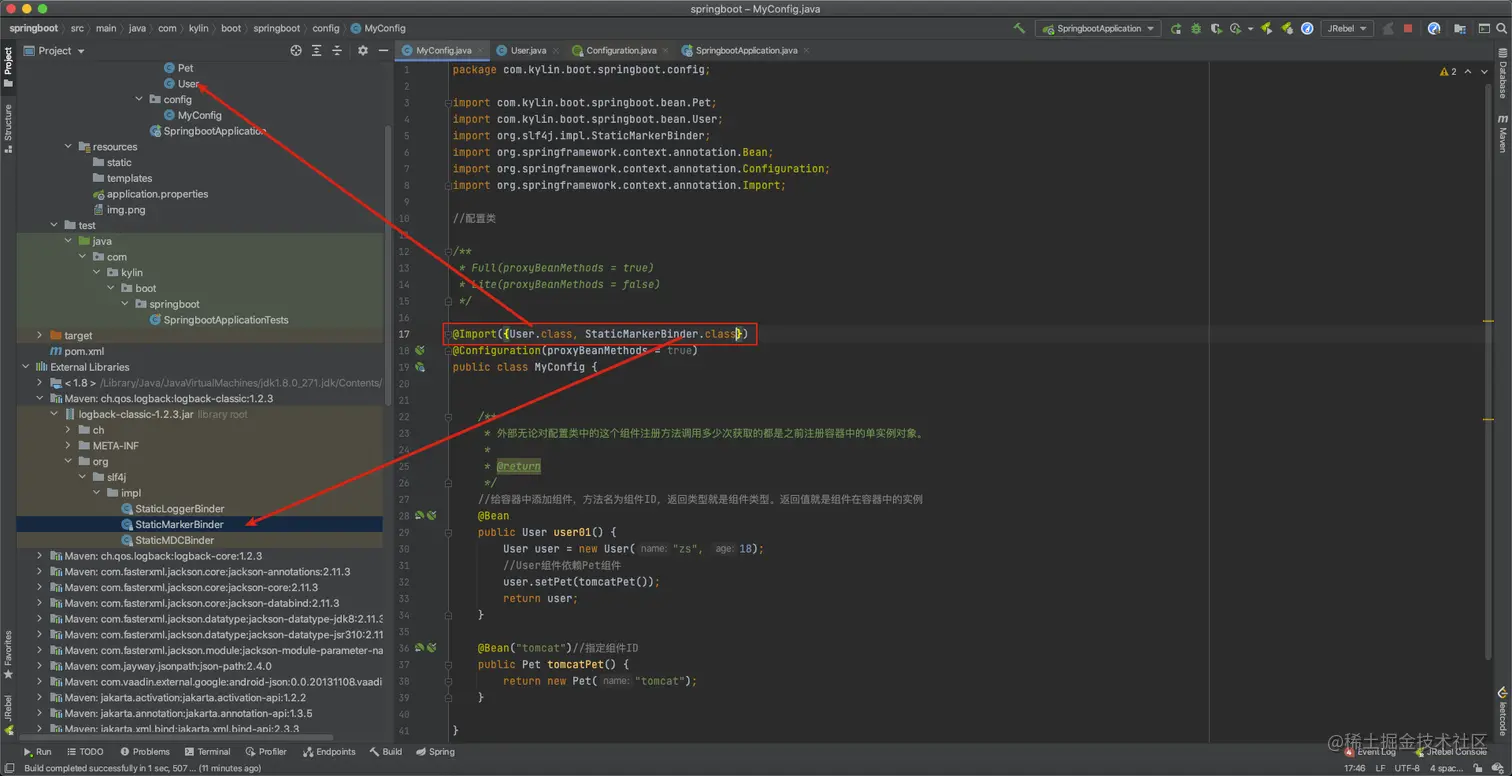Click the Select Opened File crosshair icon
Screen dimensions: 1512x776
[x=296, y=51]
